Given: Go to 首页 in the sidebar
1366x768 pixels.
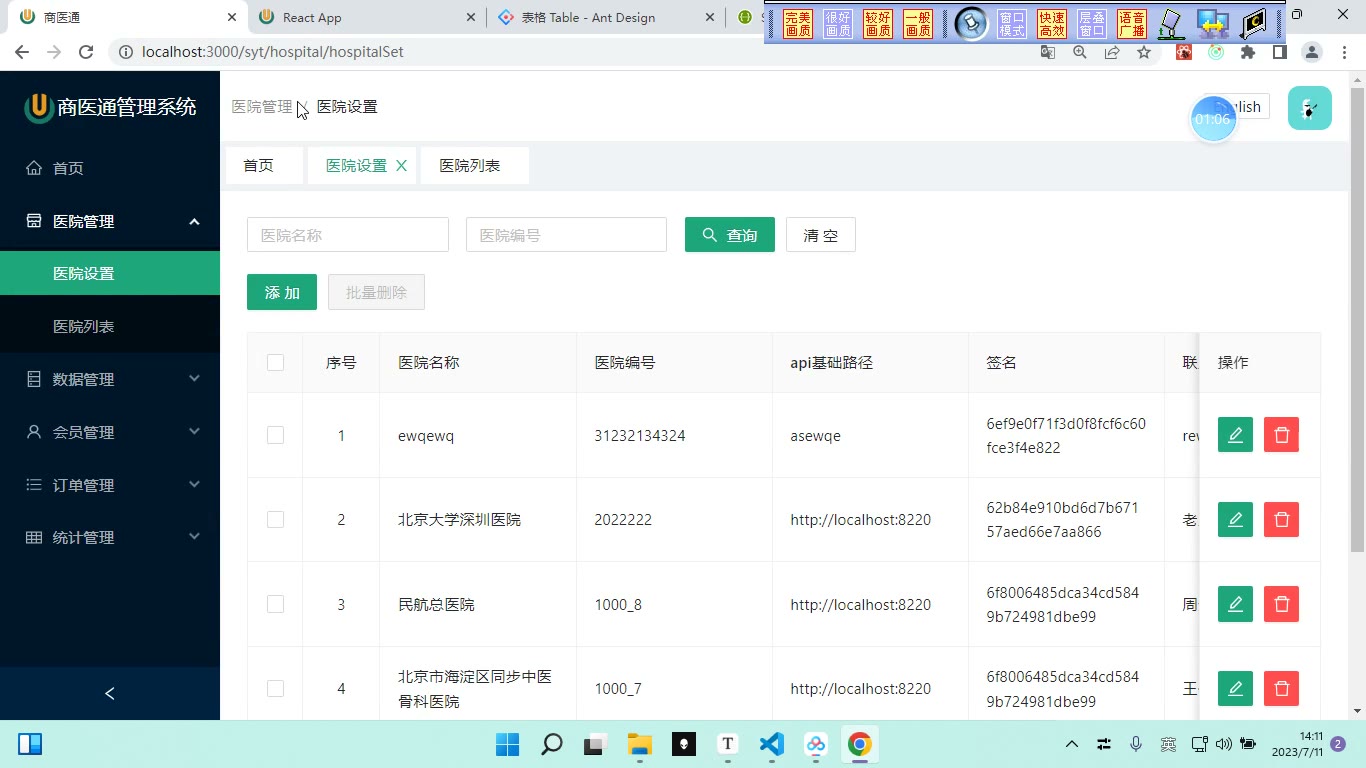Looking at the screenshot, I should 110,168.
